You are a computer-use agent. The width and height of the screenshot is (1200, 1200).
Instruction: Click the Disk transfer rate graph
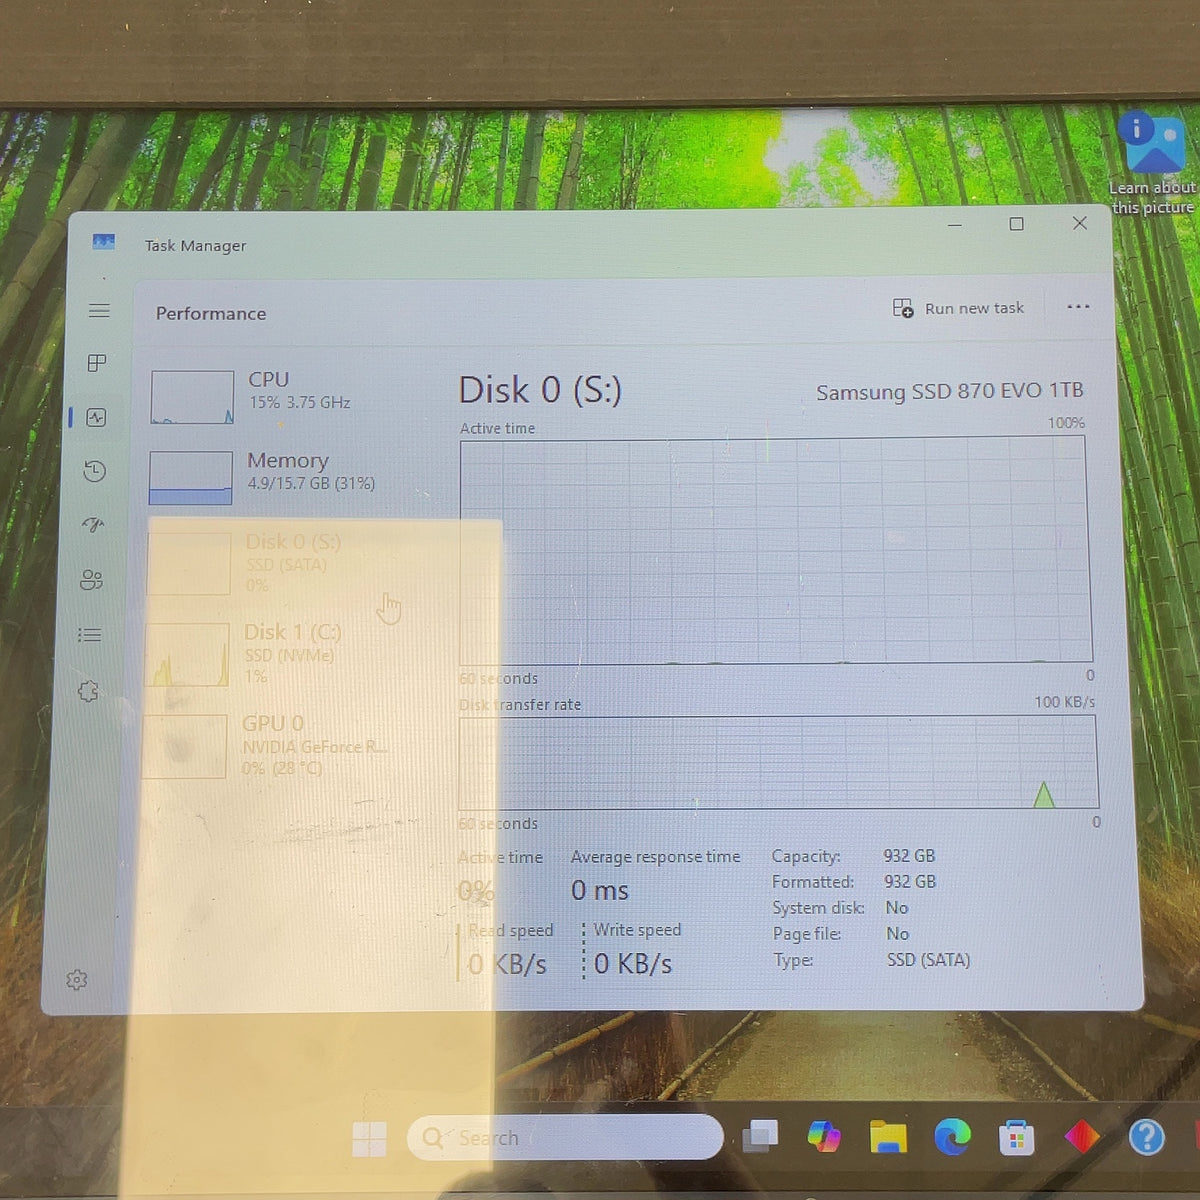click(778, 762)
